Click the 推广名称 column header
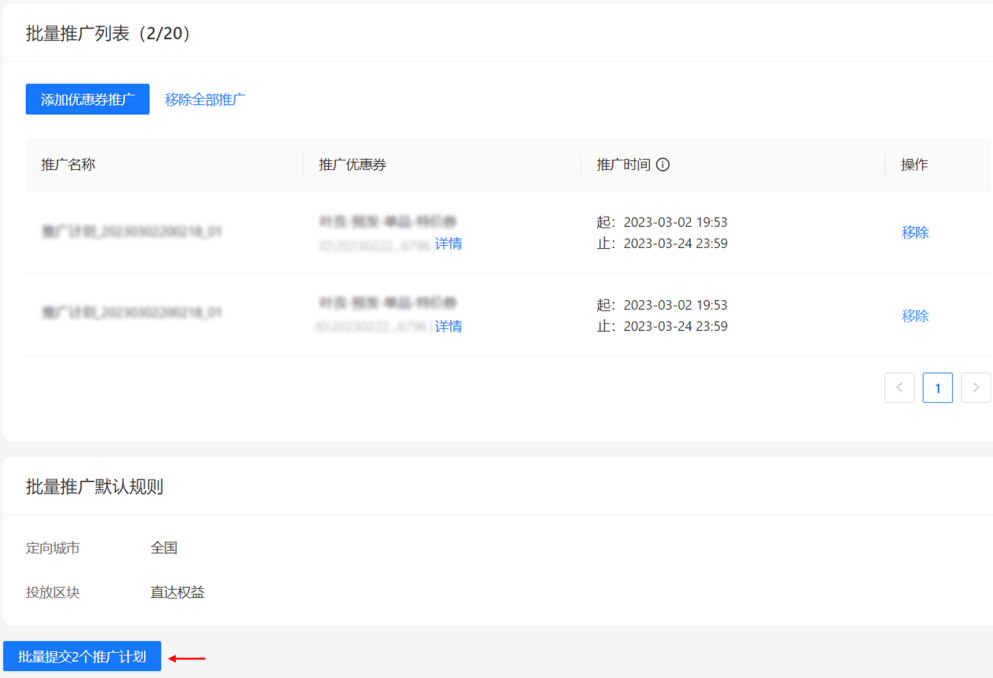This screenshot has width=993, height=678. click(x=68, y=165)
